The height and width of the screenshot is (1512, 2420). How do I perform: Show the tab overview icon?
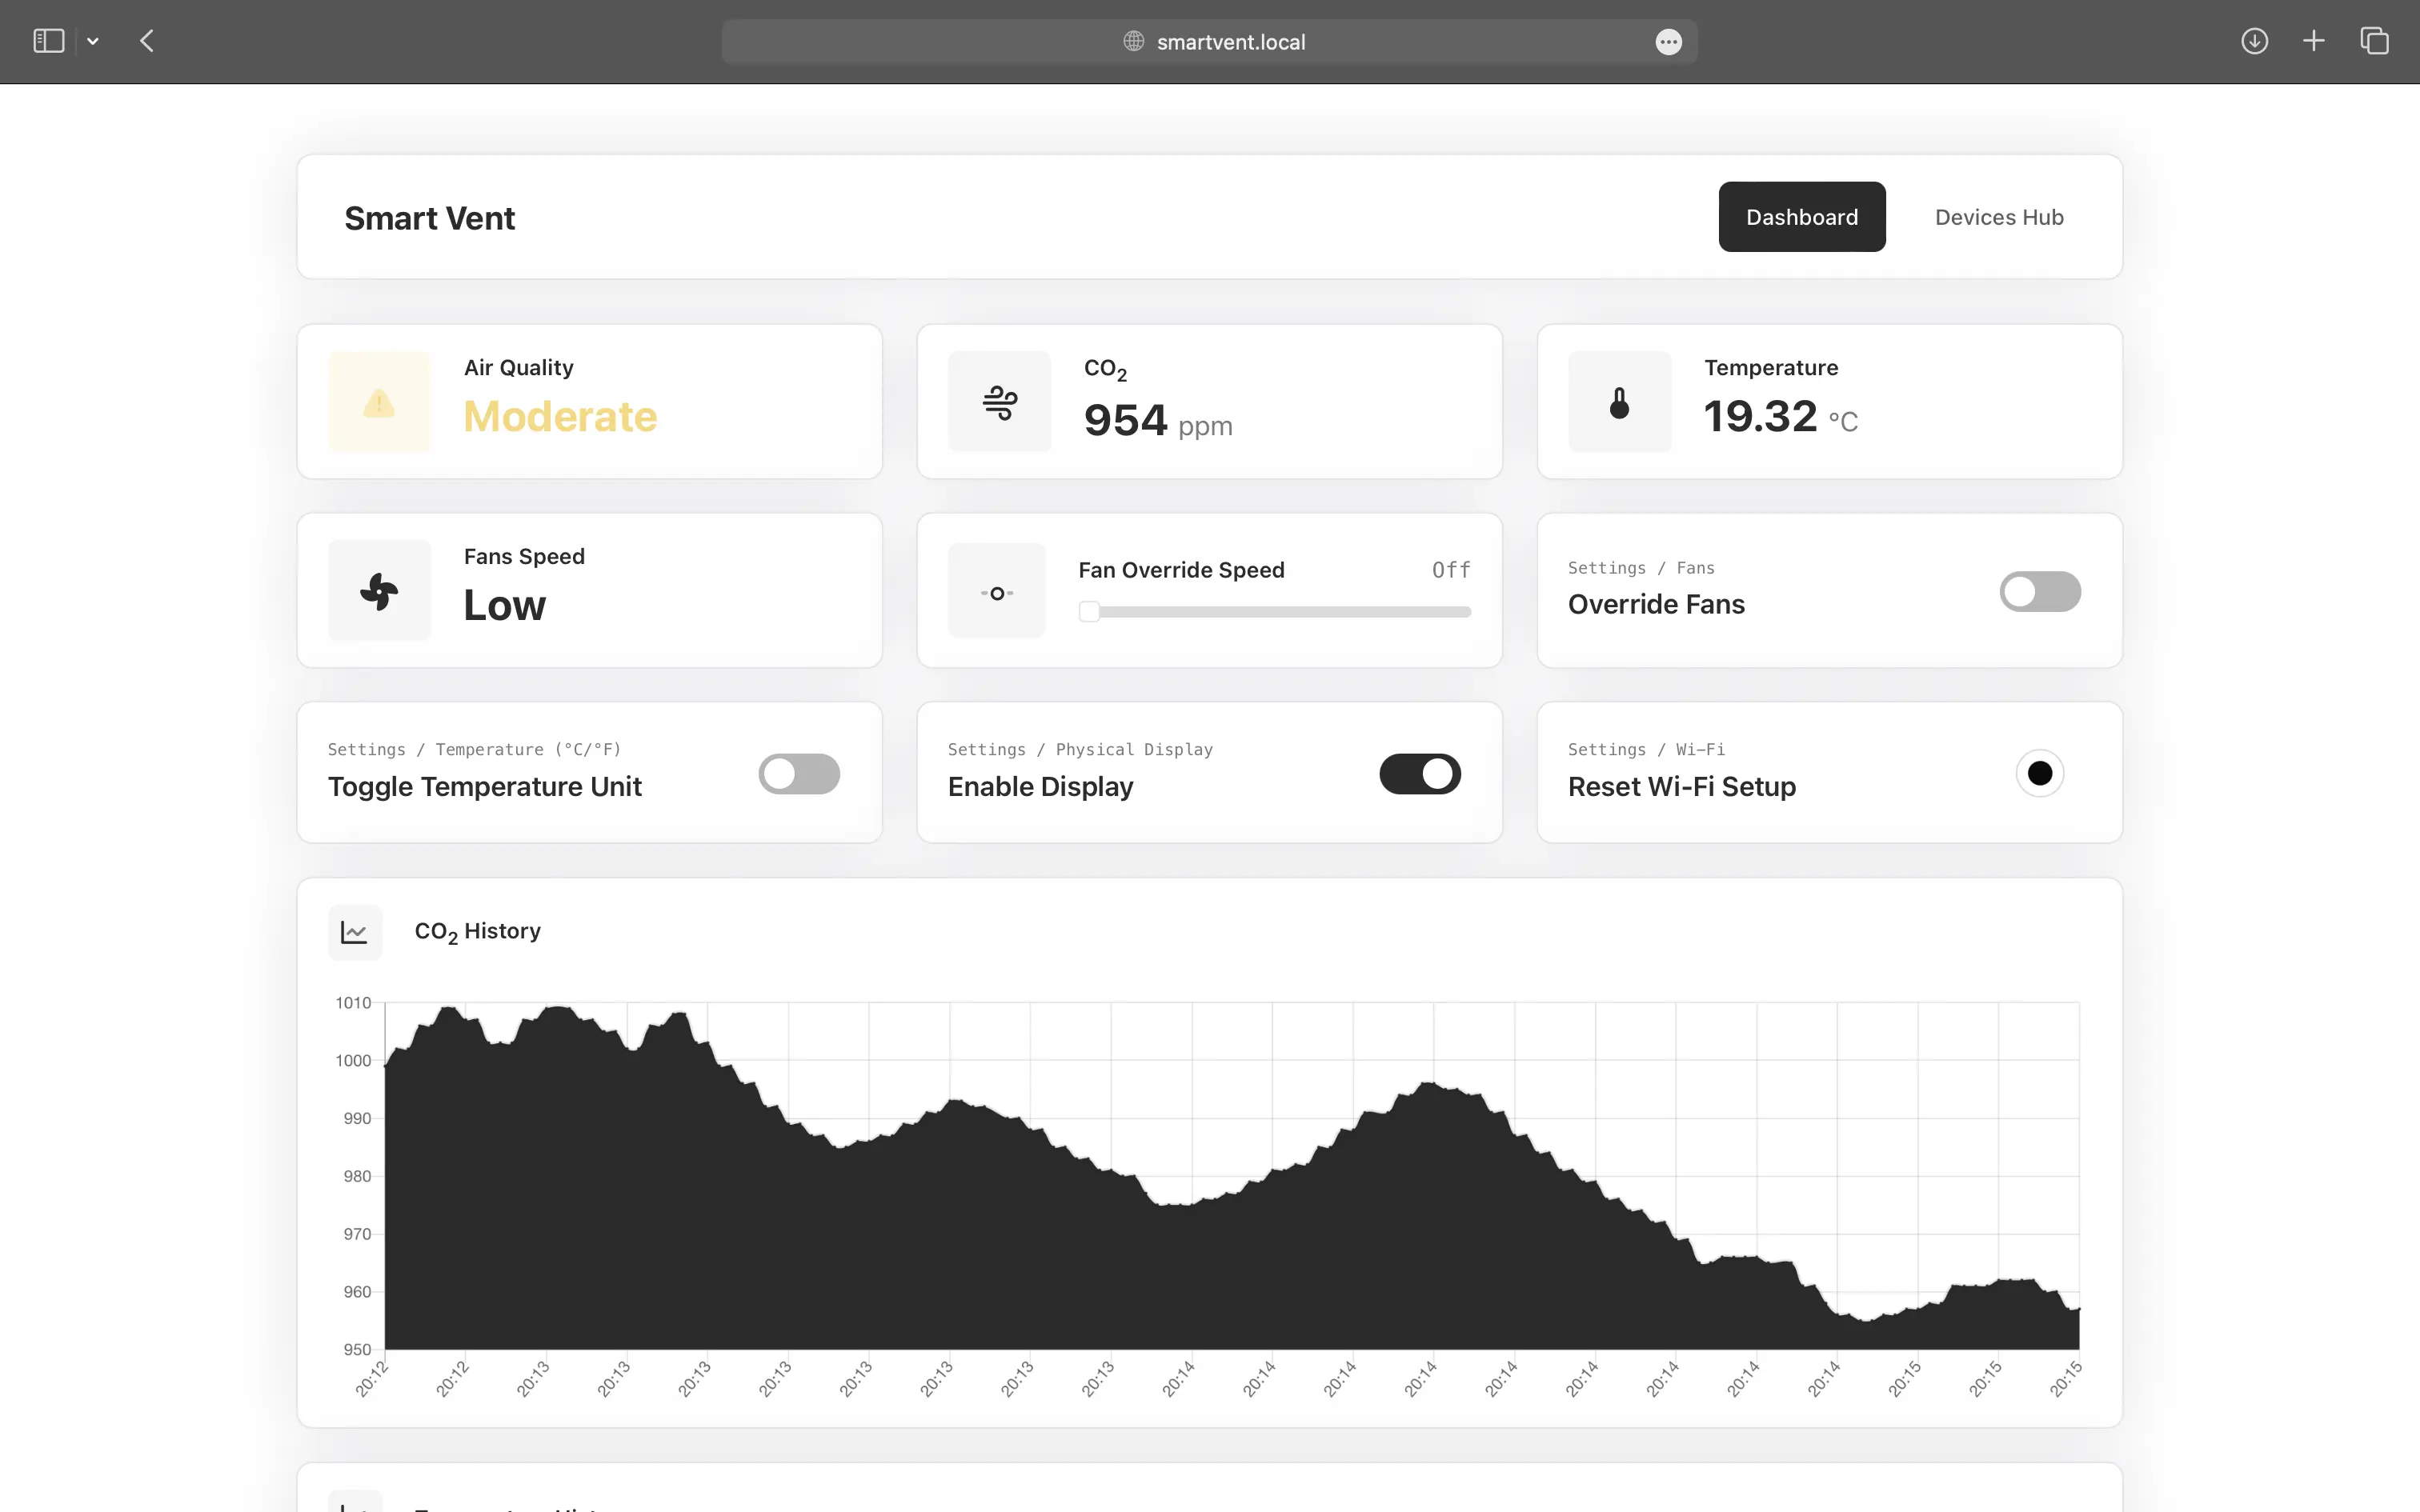pos(2374,41)
